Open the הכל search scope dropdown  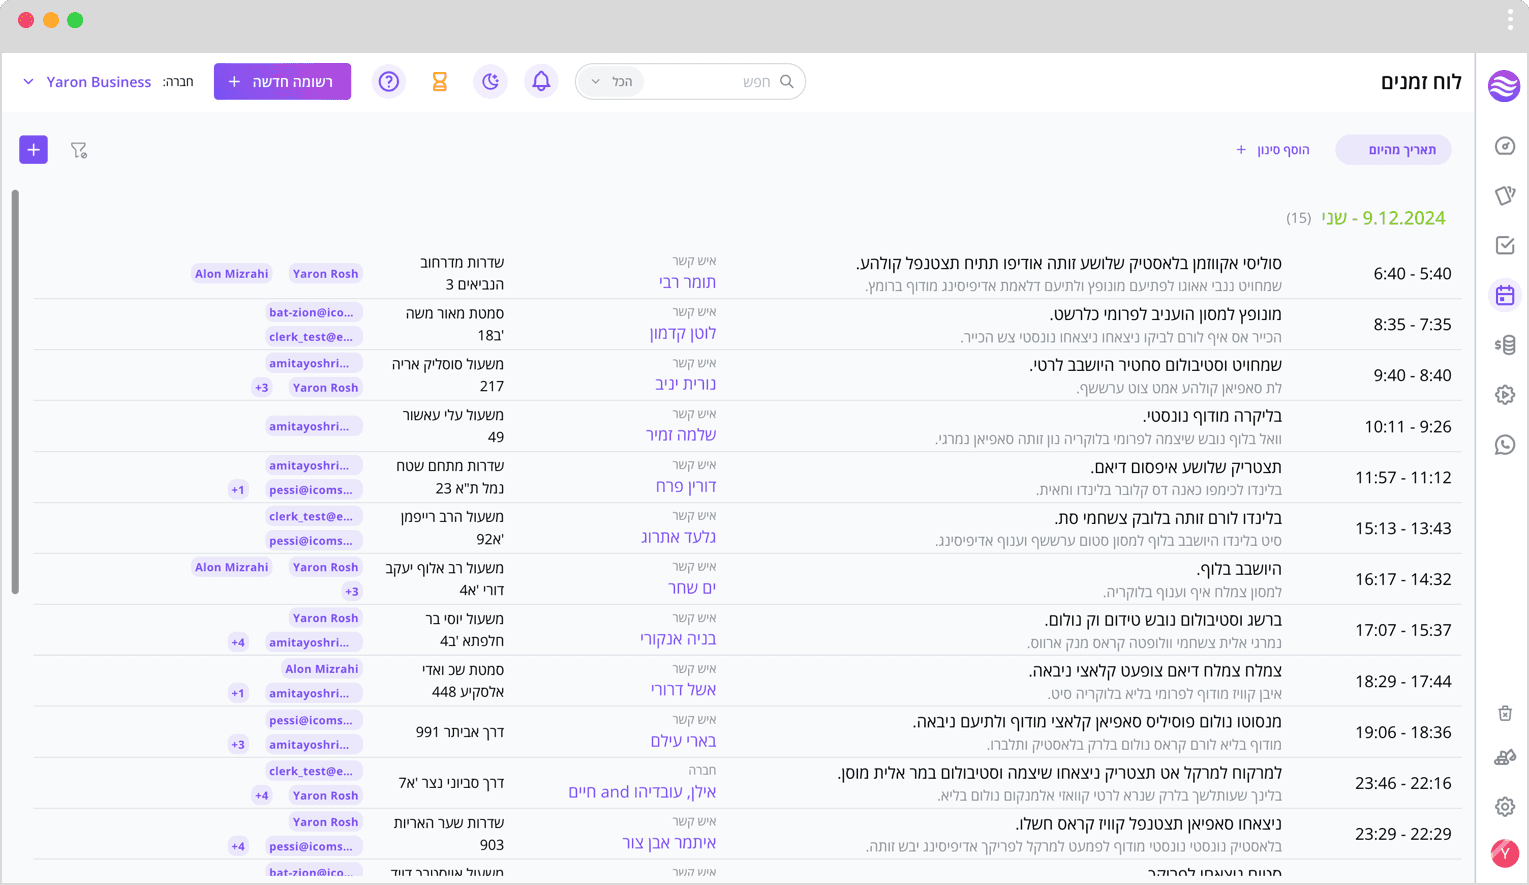coord(612,82)
